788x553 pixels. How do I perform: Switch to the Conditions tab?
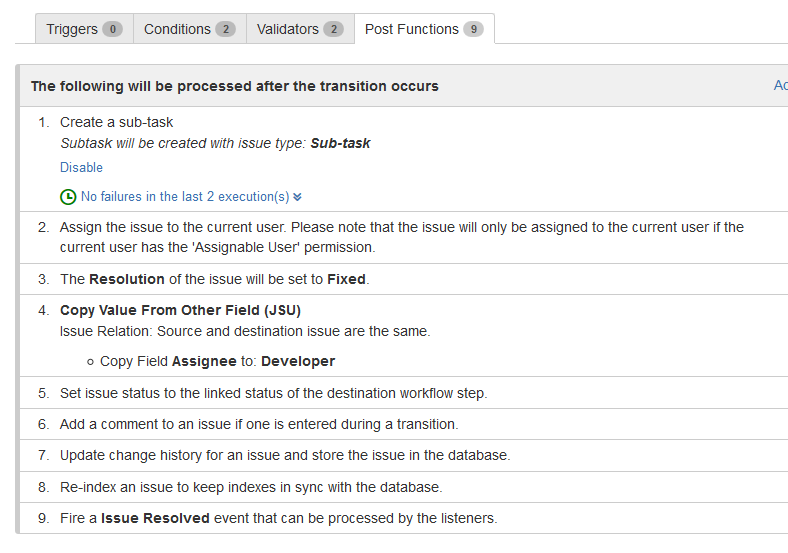(189, 29)
